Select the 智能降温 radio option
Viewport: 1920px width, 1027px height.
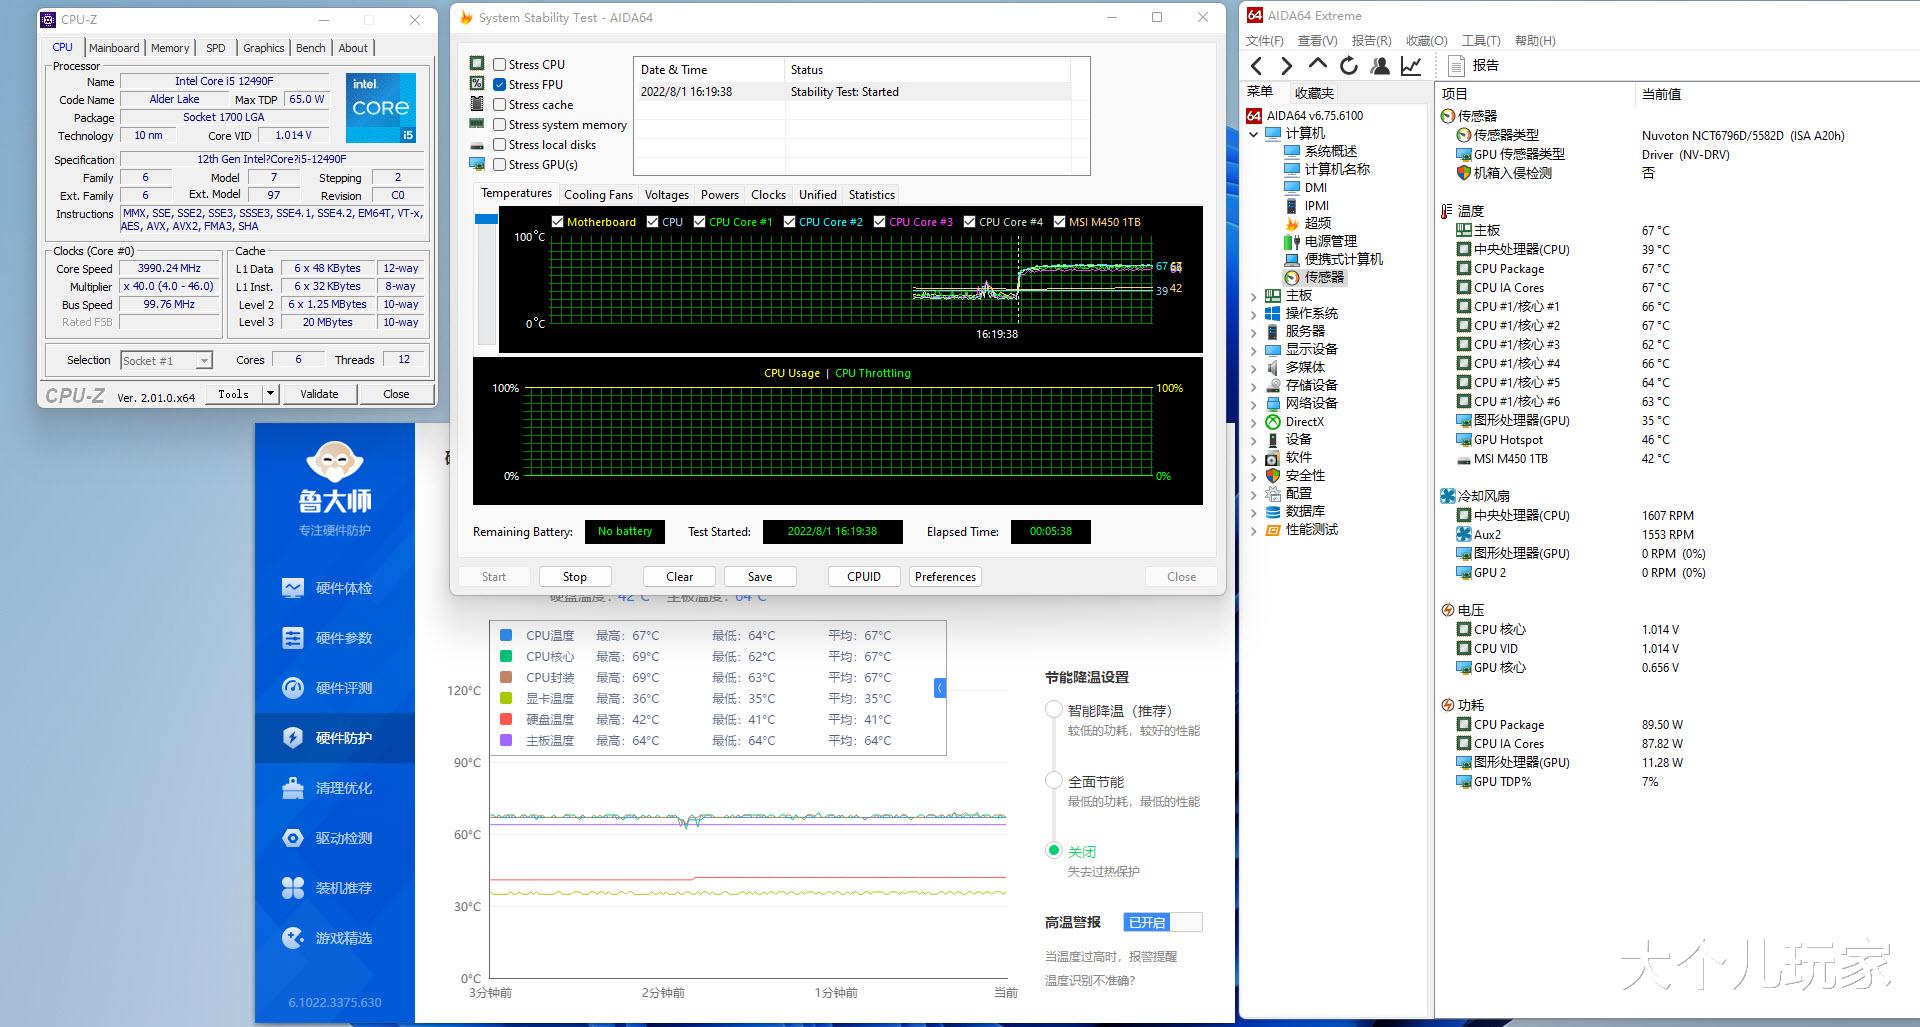(x=1053, y=710)
